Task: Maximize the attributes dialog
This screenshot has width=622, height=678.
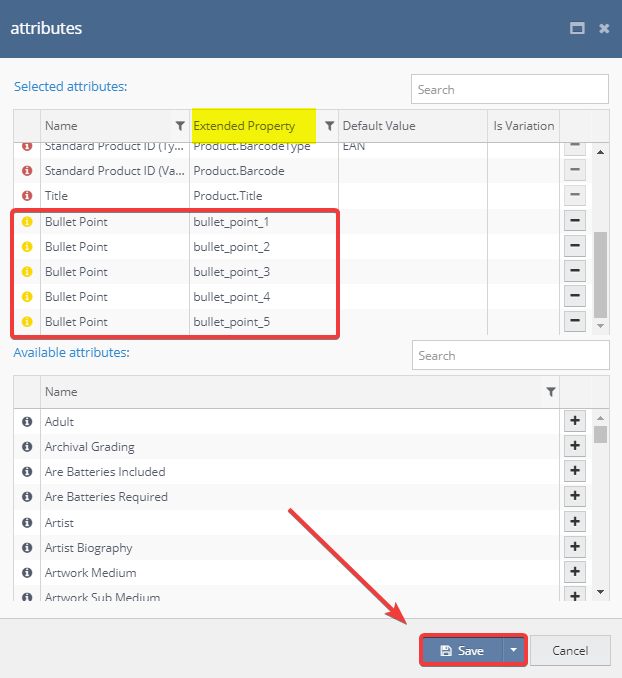Action: tap(577, 28)
